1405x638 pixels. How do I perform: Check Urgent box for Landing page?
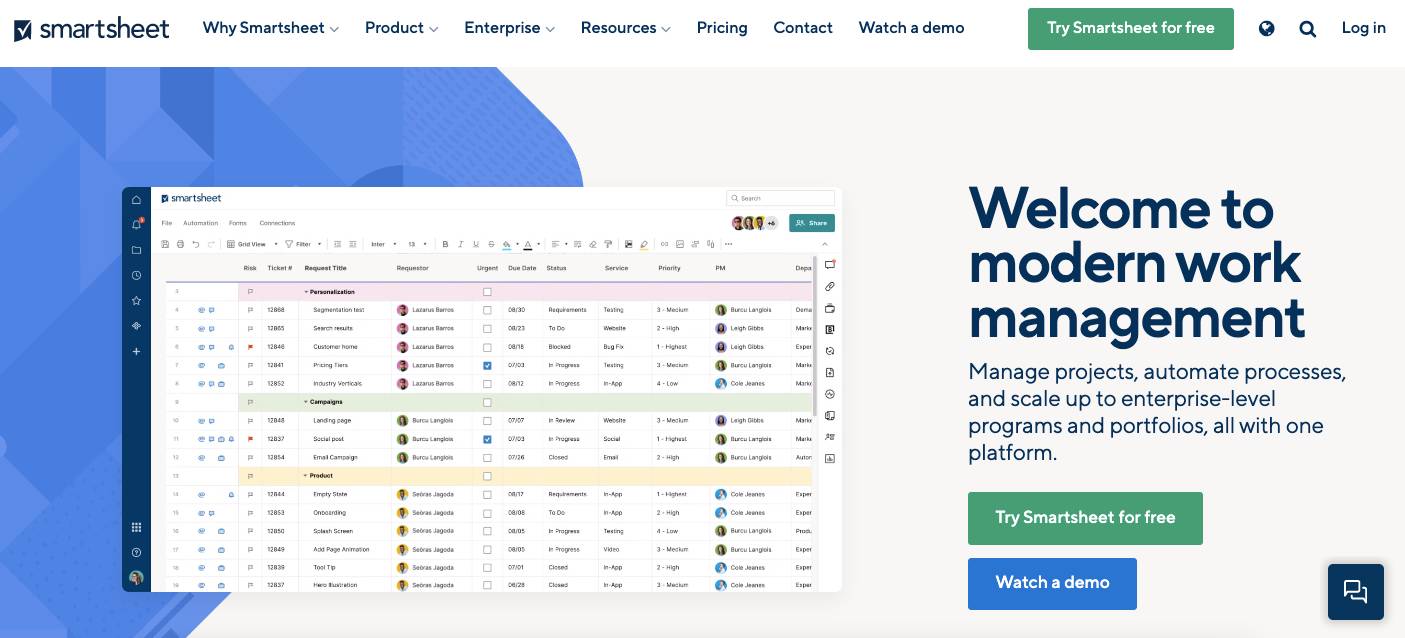(x=487, y=421)
